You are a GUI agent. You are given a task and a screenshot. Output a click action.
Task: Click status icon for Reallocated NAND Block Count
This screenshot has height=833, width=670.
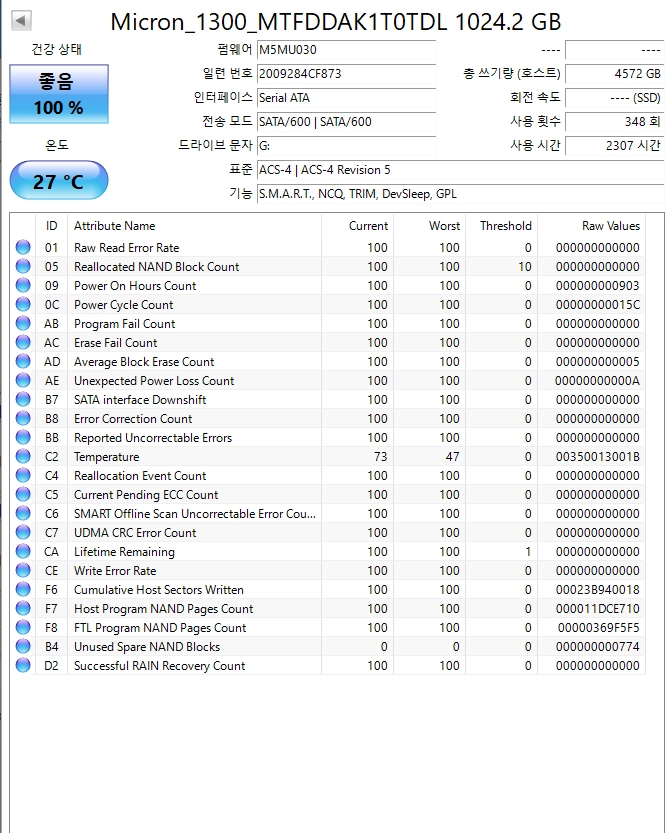point(23,266)
